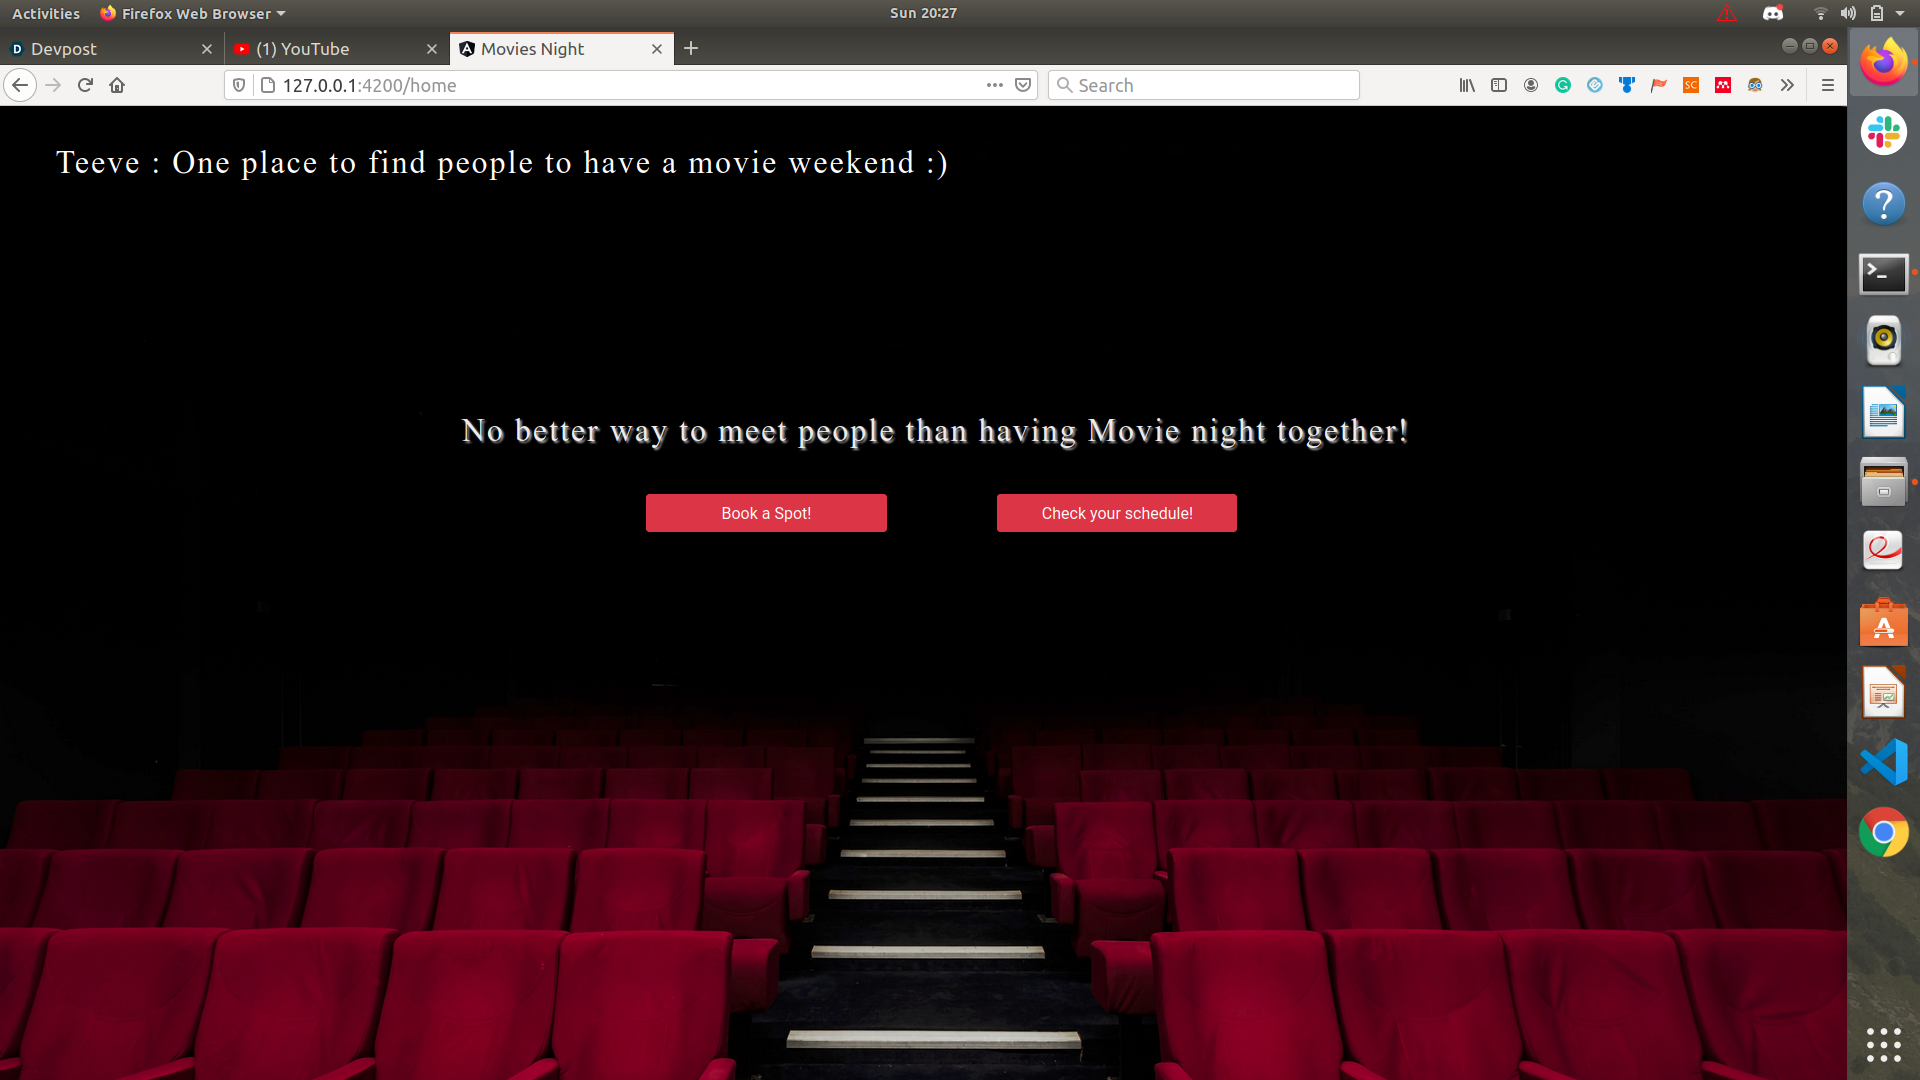Open a new tab with plus
Viewport: 1920px width, 1080px height.
coord(691,48)
